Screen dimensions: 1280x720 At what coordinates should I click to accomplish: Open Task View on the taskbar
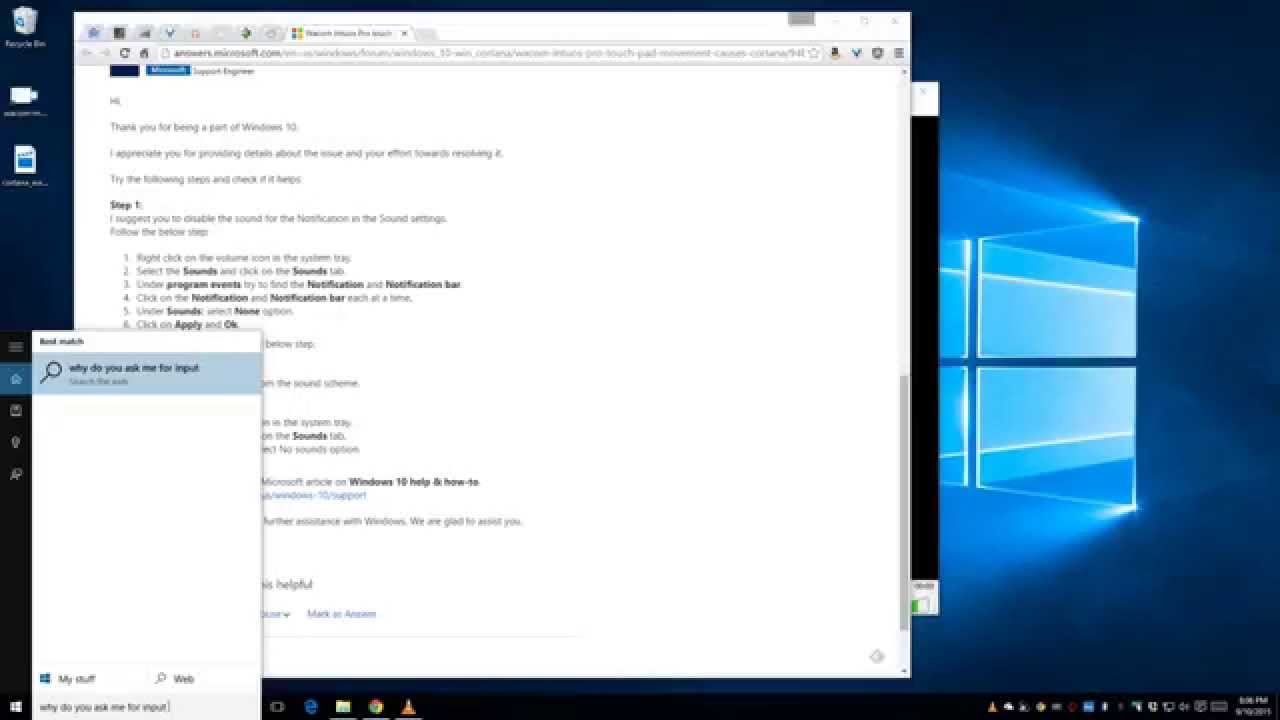tap(277, 707)
